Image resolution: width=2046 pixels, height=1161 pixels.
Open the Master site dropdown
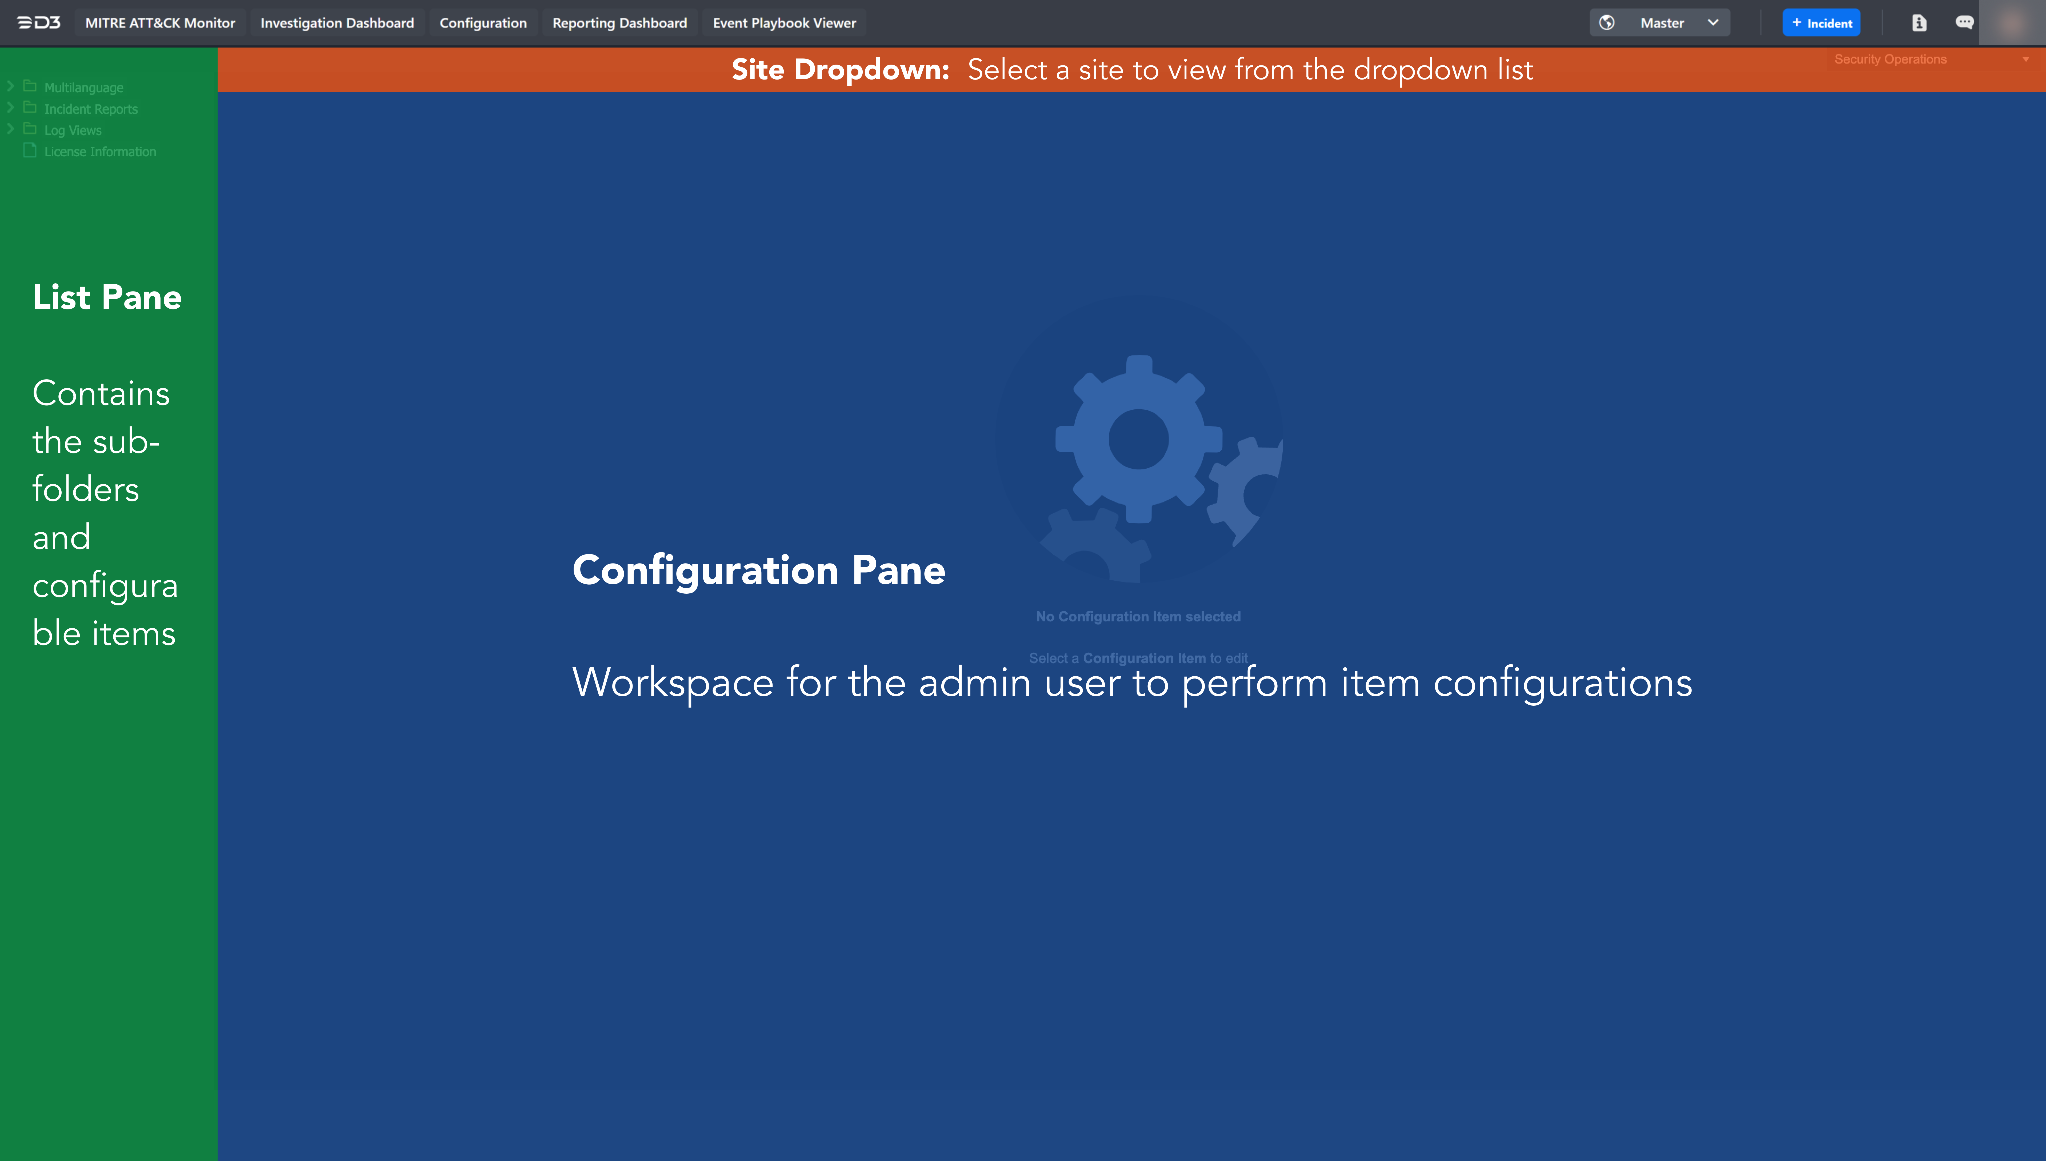[x=1661, y=22]
